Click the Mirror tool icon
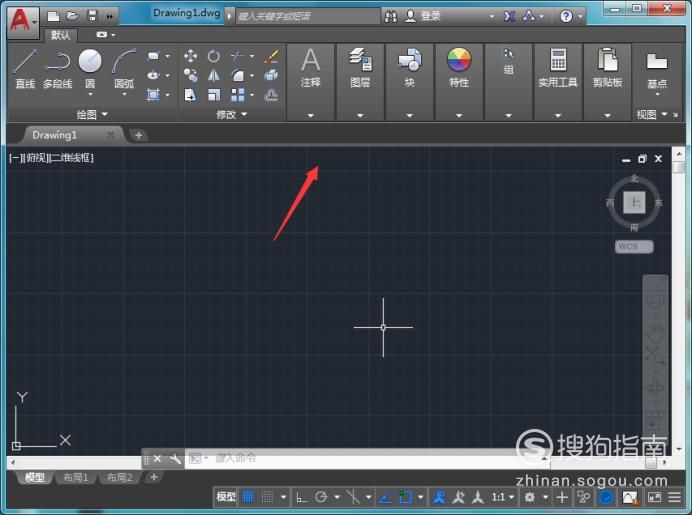The height and width of the screenshot is (515, 692). click(214, 75)
